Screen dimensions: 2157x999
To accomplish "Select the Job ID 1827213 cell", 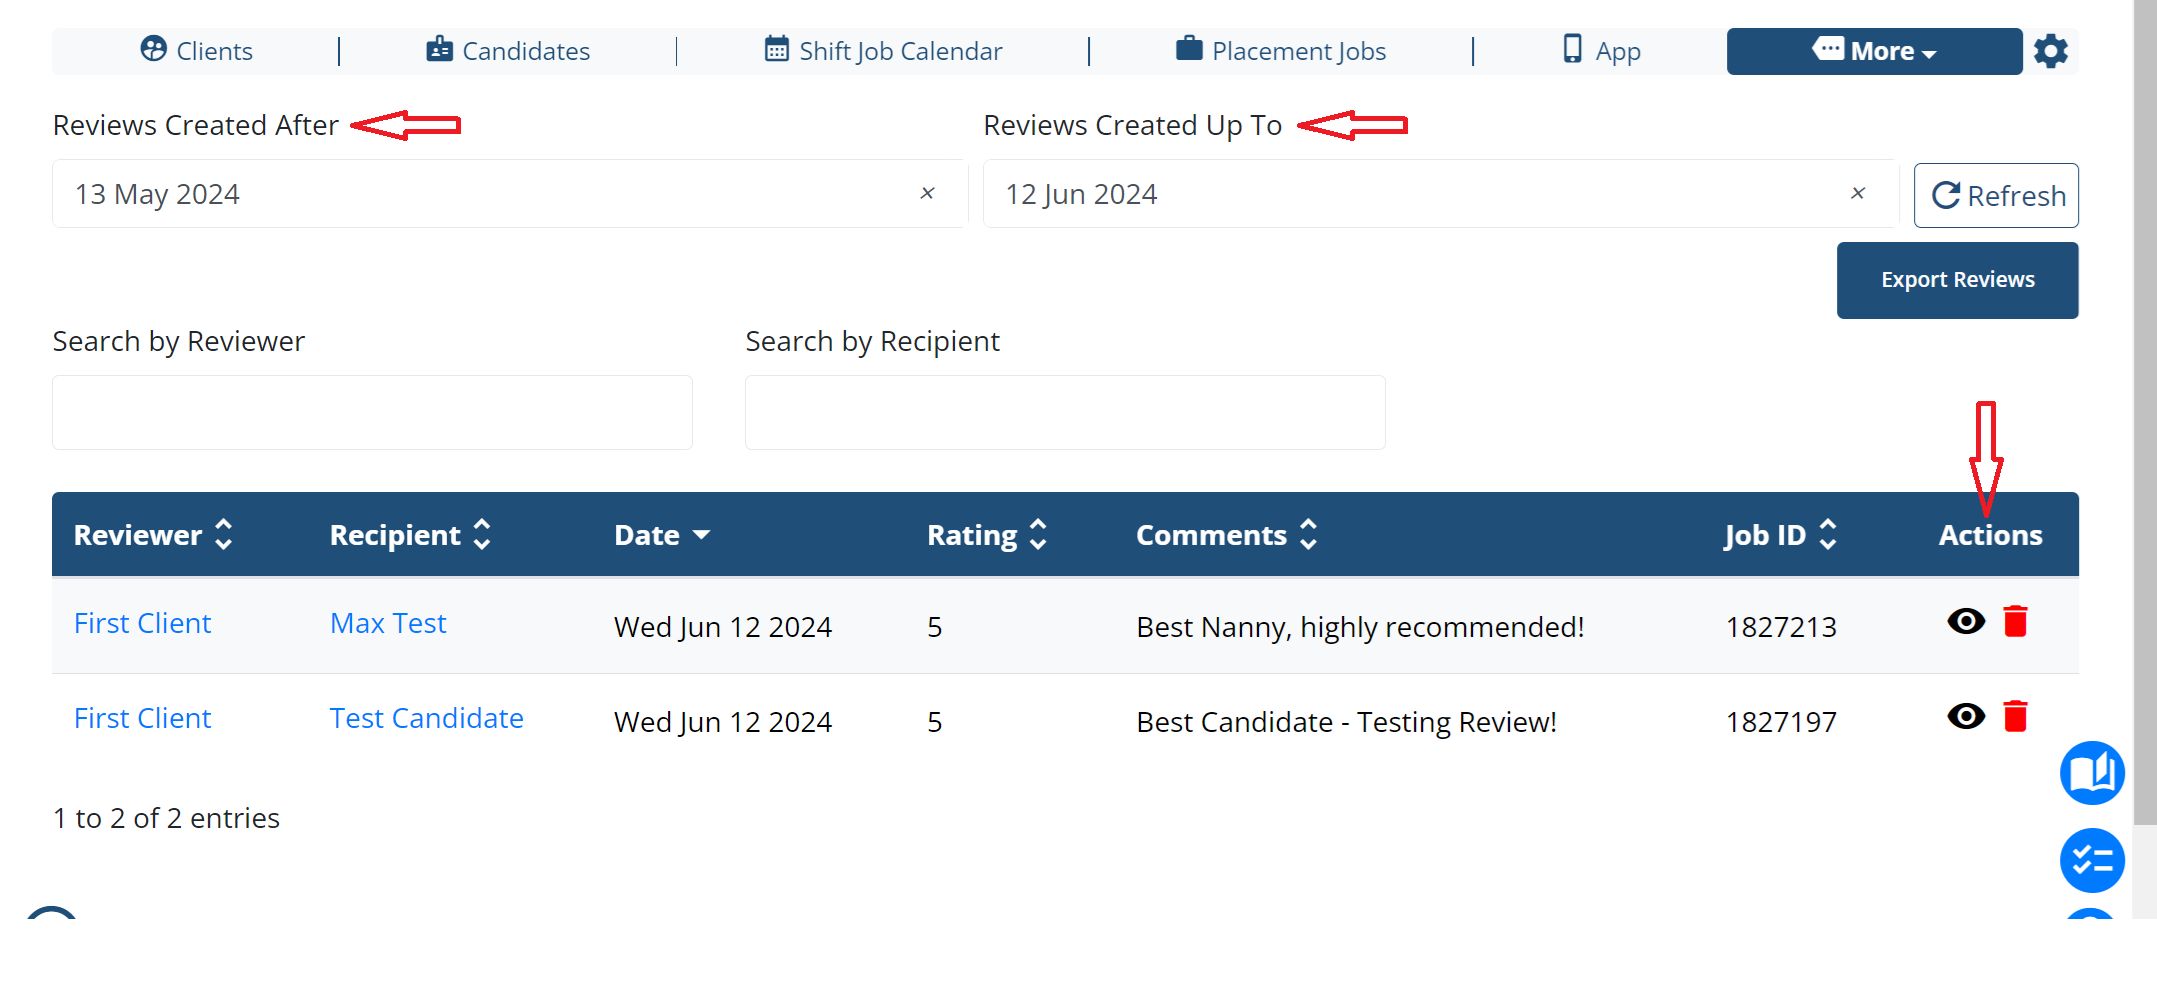I will pos(1781,627).
